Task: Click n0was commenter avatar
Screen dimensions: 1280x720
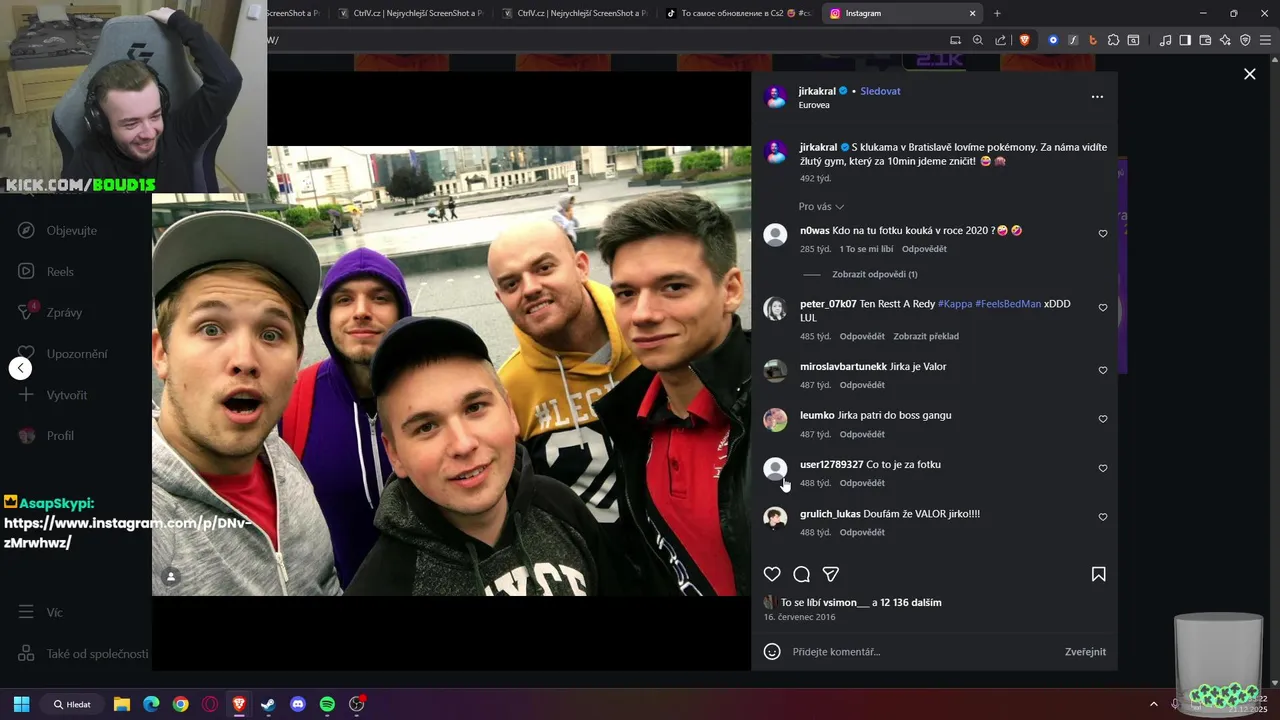Action: tap(775, 235)
